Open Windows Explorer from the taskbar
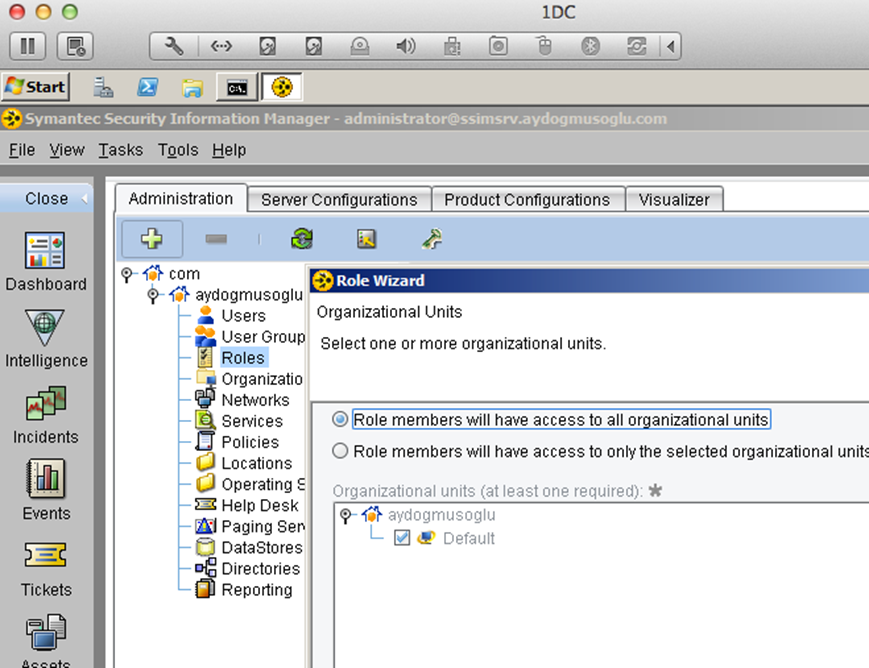This screenshot has width=869, height=668. (192, 87)
